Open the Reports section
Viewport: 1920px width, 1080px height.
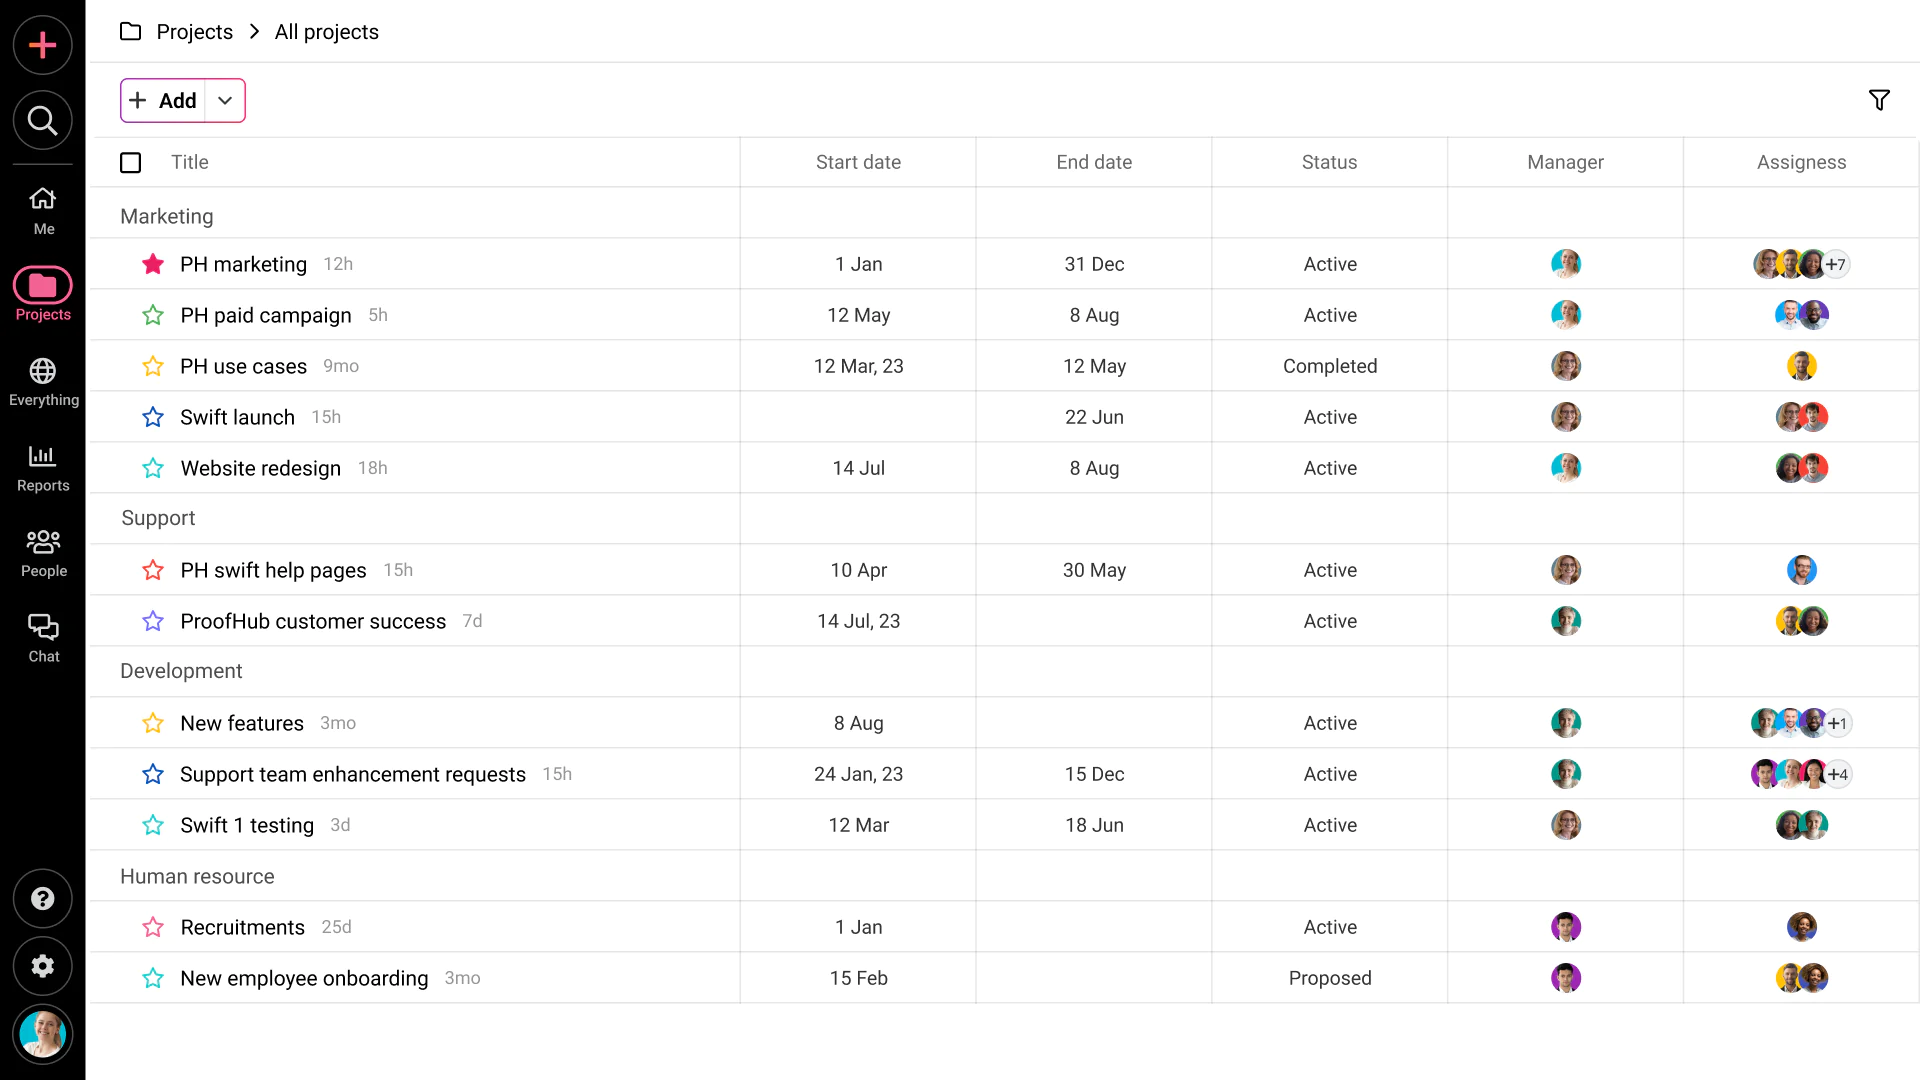pyautogui.click(x=43, y=468)
